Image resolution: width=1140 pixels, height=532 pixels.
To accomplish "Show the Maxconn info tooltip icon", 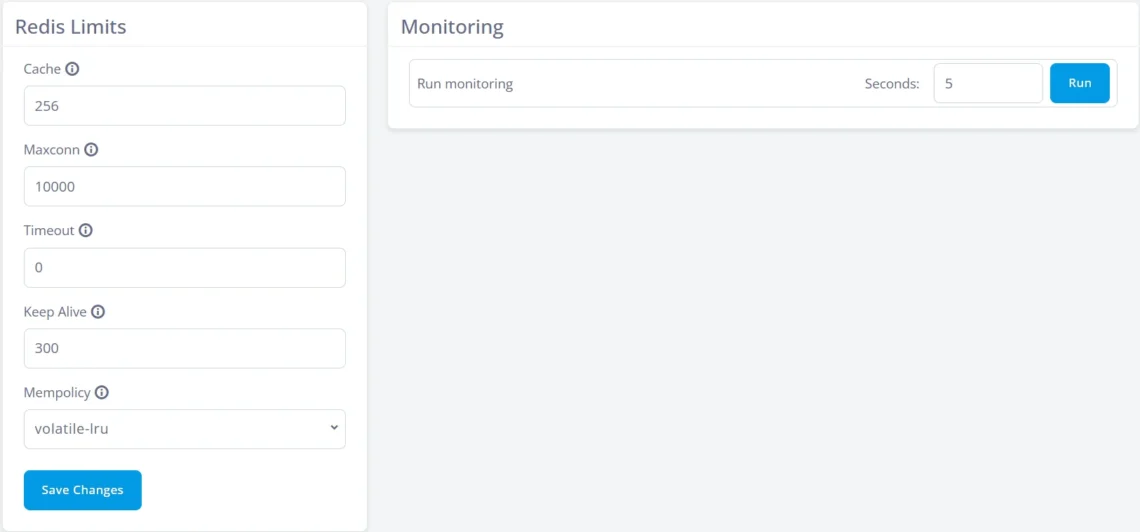I will 91,150.
